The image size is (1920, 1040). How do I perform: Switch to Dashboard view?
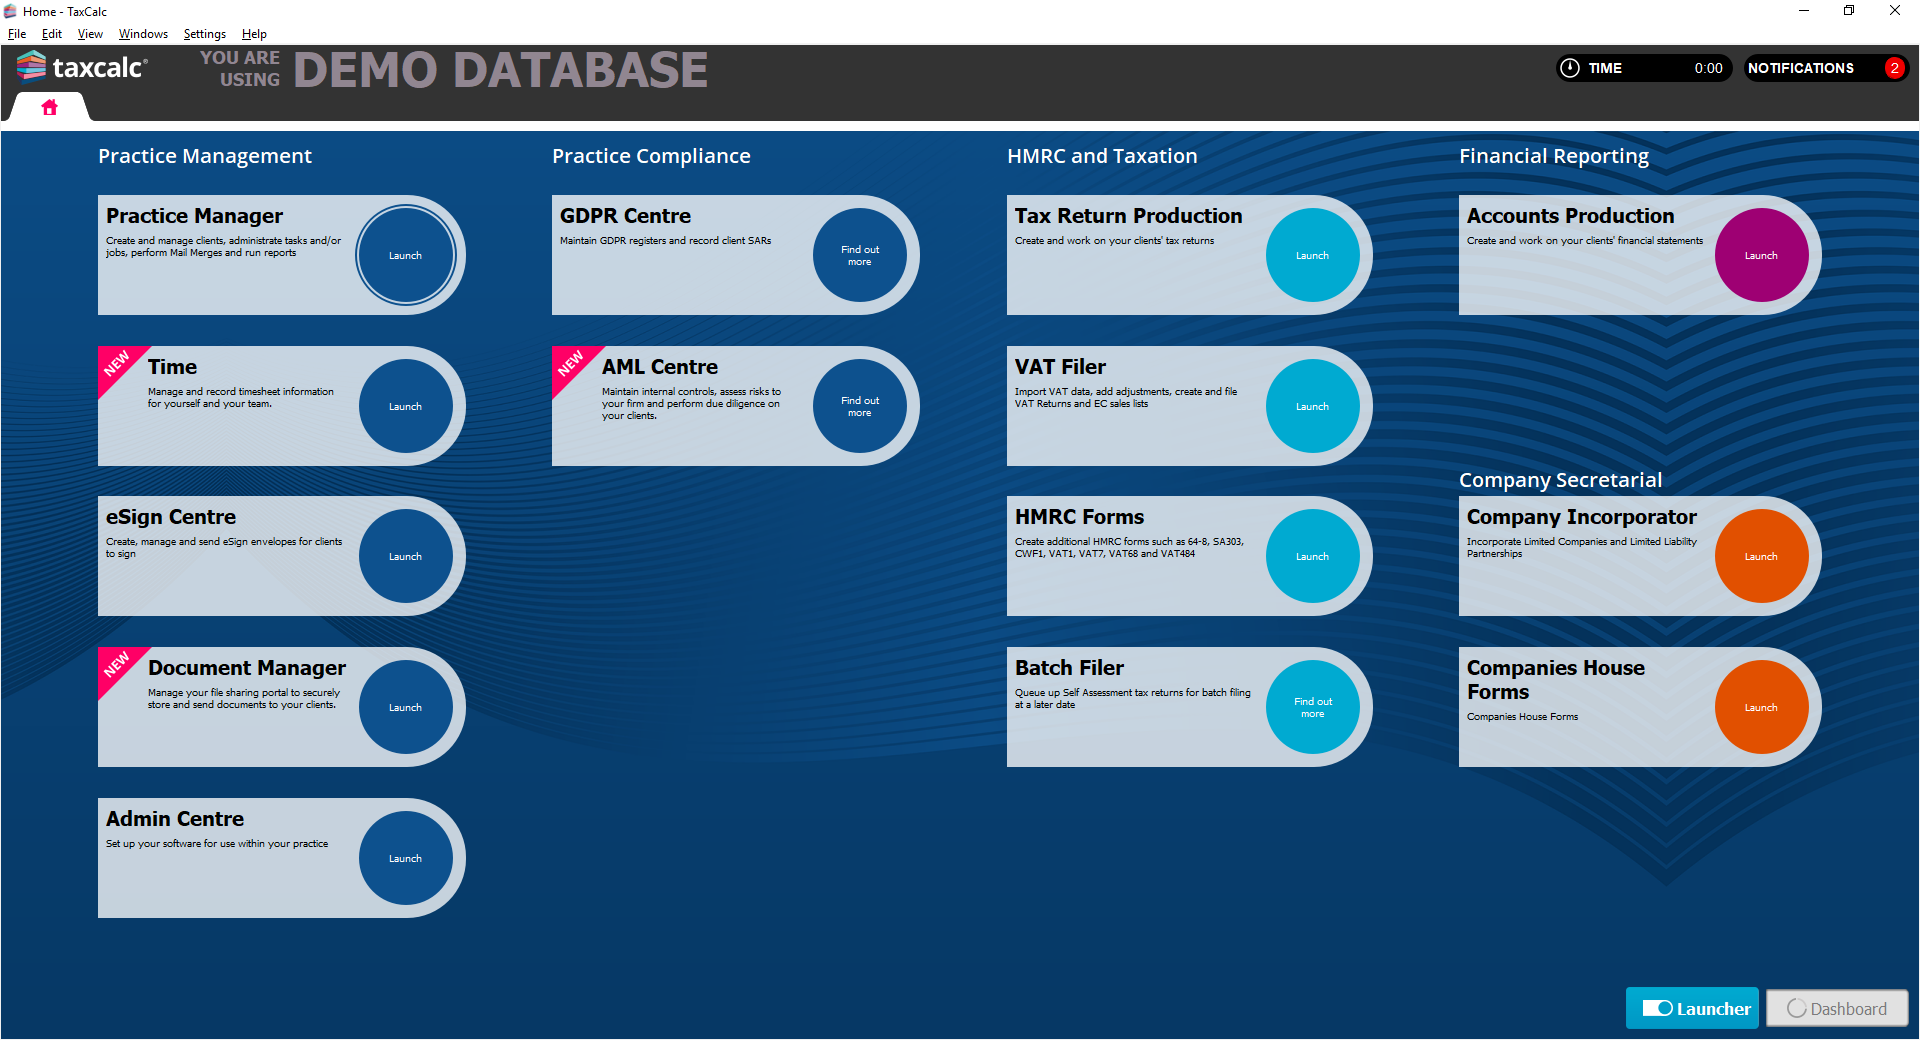tap(1837, 1008)
